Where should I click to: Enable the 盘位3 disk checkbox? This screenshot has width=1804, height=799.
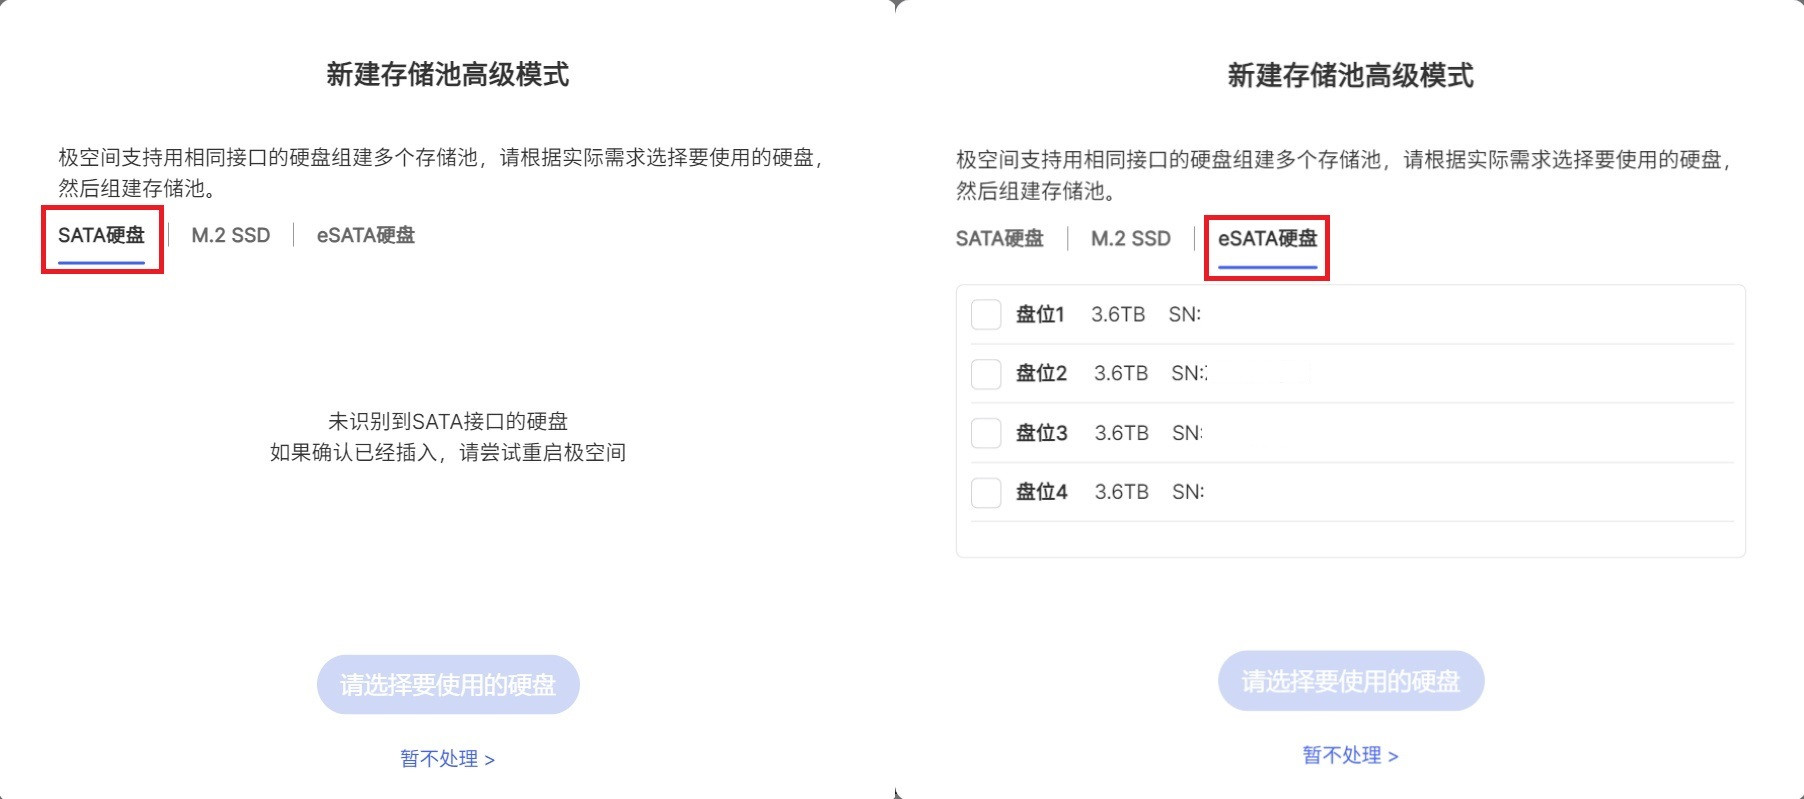(x=986, y=433)
